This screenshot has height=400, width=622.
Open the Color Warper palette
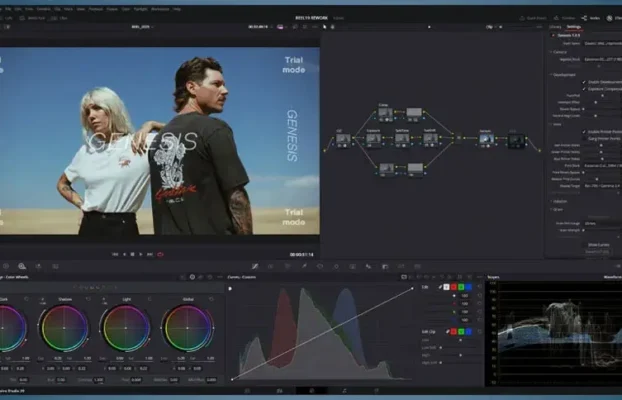(x=288, y=266)
